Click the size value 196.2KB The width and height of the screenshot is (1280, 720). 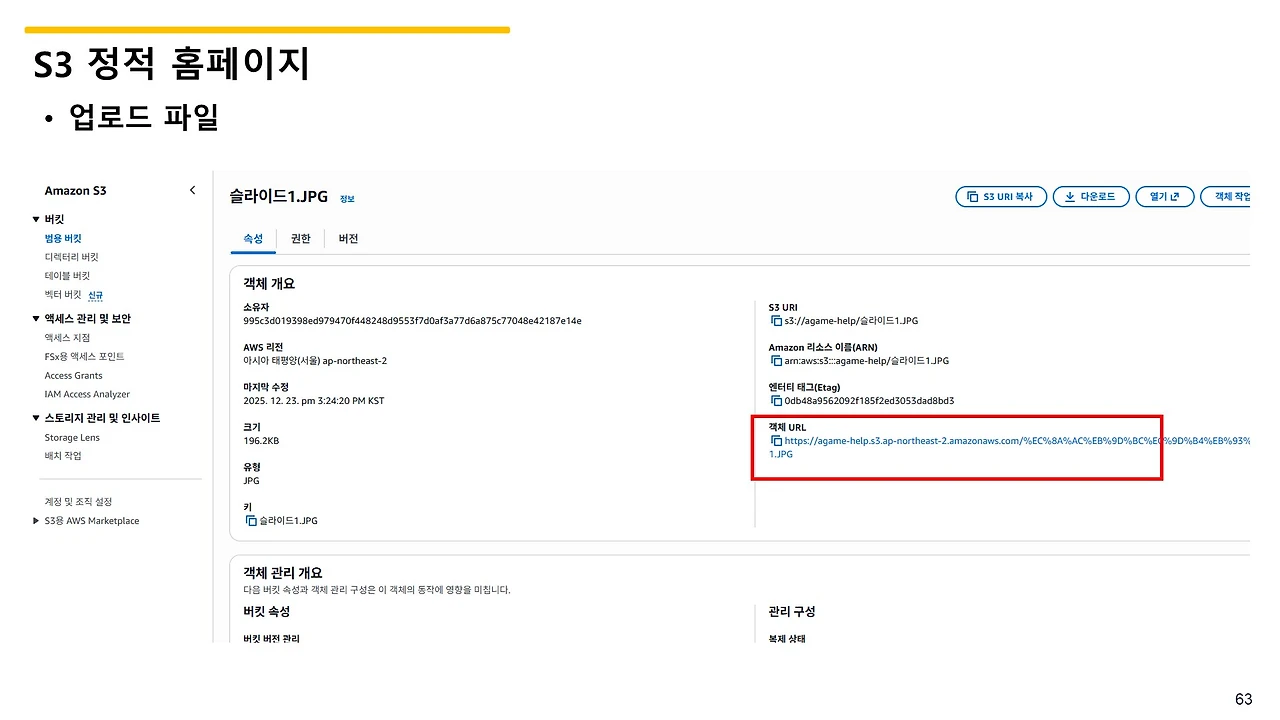(261, 441)
